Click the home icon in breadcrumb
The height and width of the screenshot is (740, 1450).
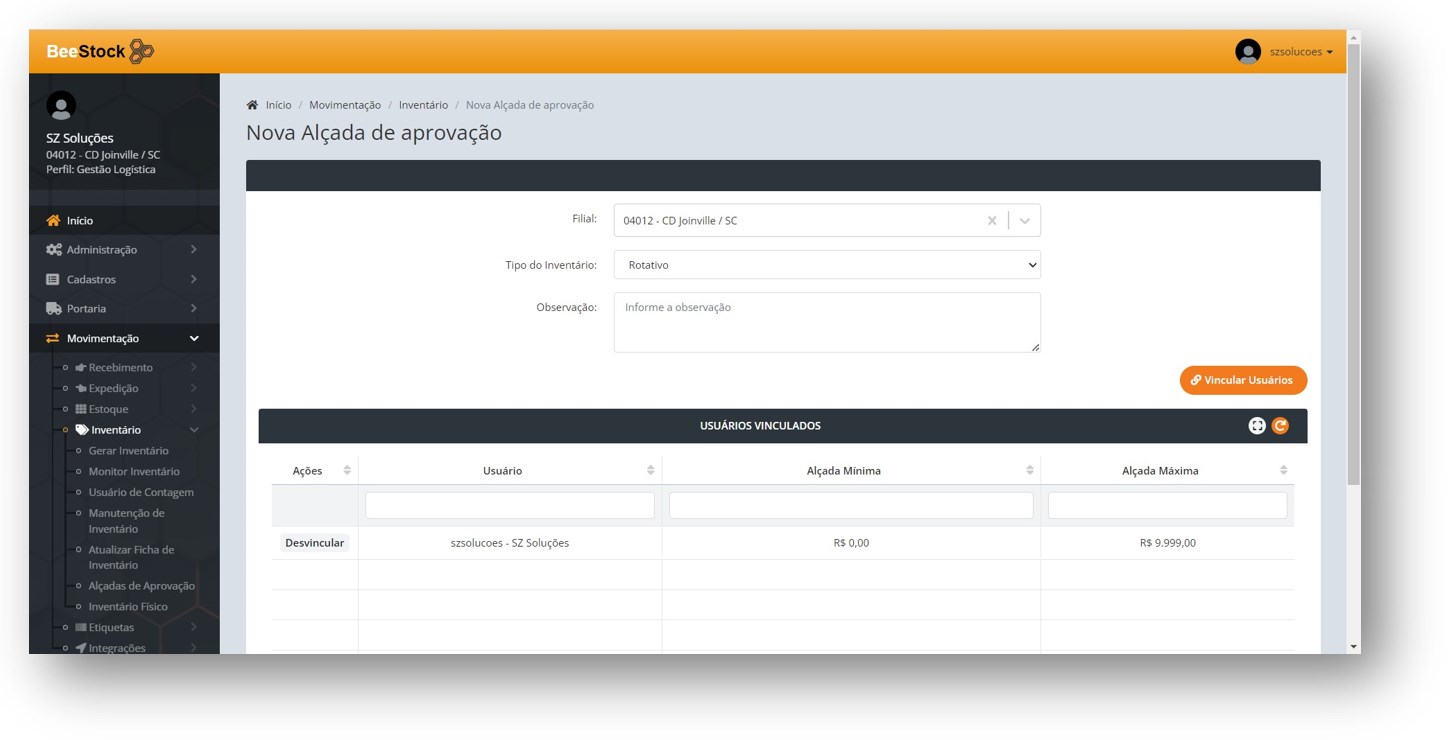tap(252, 105)
